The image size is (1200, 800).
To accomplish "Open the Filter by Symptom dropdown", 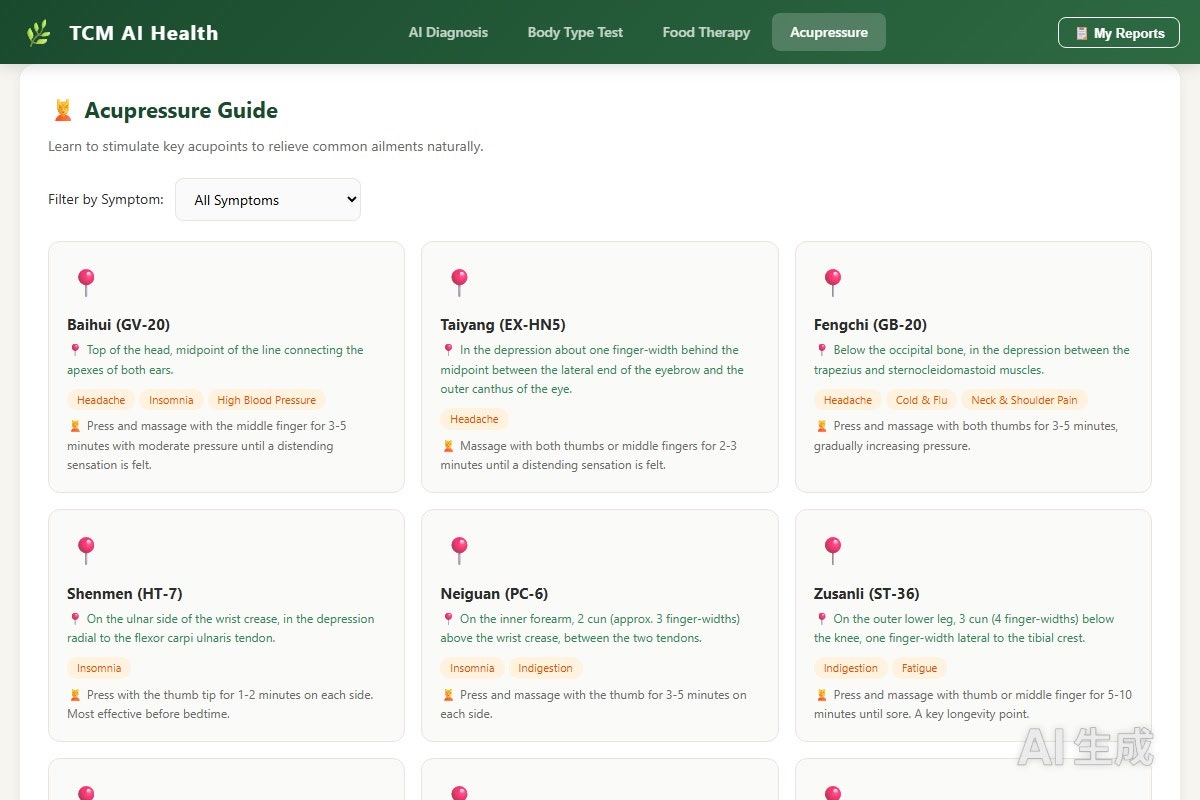I will point(268,200).
